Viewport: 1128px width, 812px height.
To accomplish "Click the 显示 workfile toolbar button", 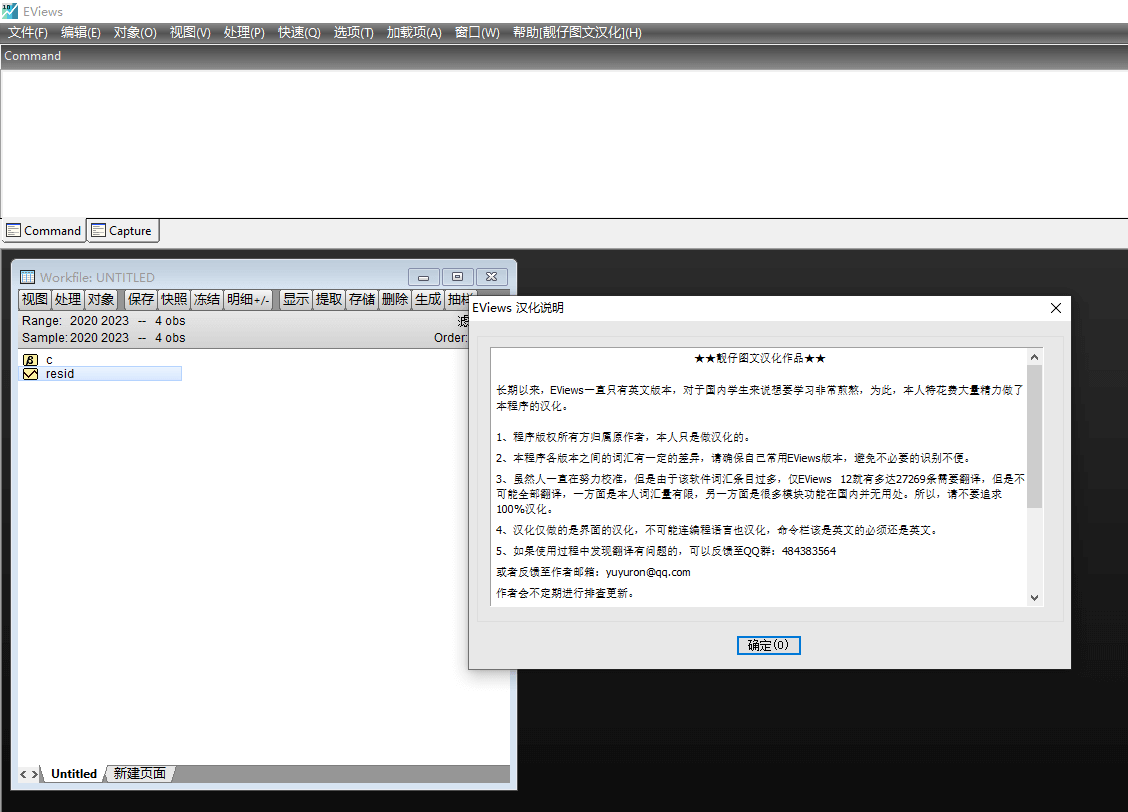I will pyautogui.click(x=296, y=299).
